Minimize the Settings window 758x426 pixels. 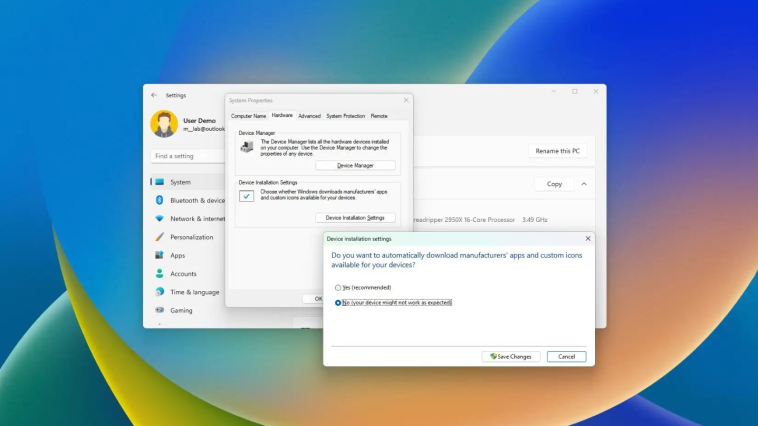pos(554,91)
